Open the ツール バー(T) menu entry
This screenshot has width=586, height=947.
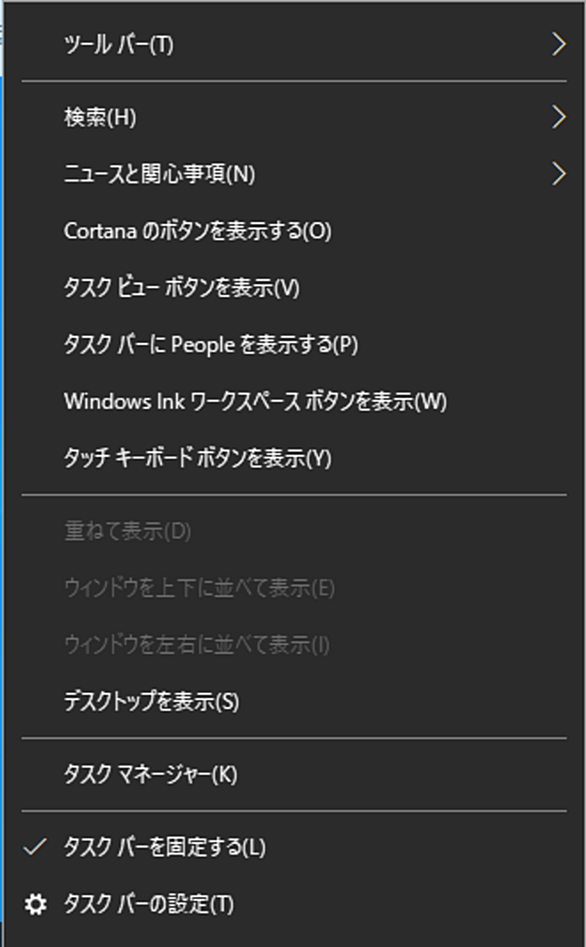tap(294, 45)
